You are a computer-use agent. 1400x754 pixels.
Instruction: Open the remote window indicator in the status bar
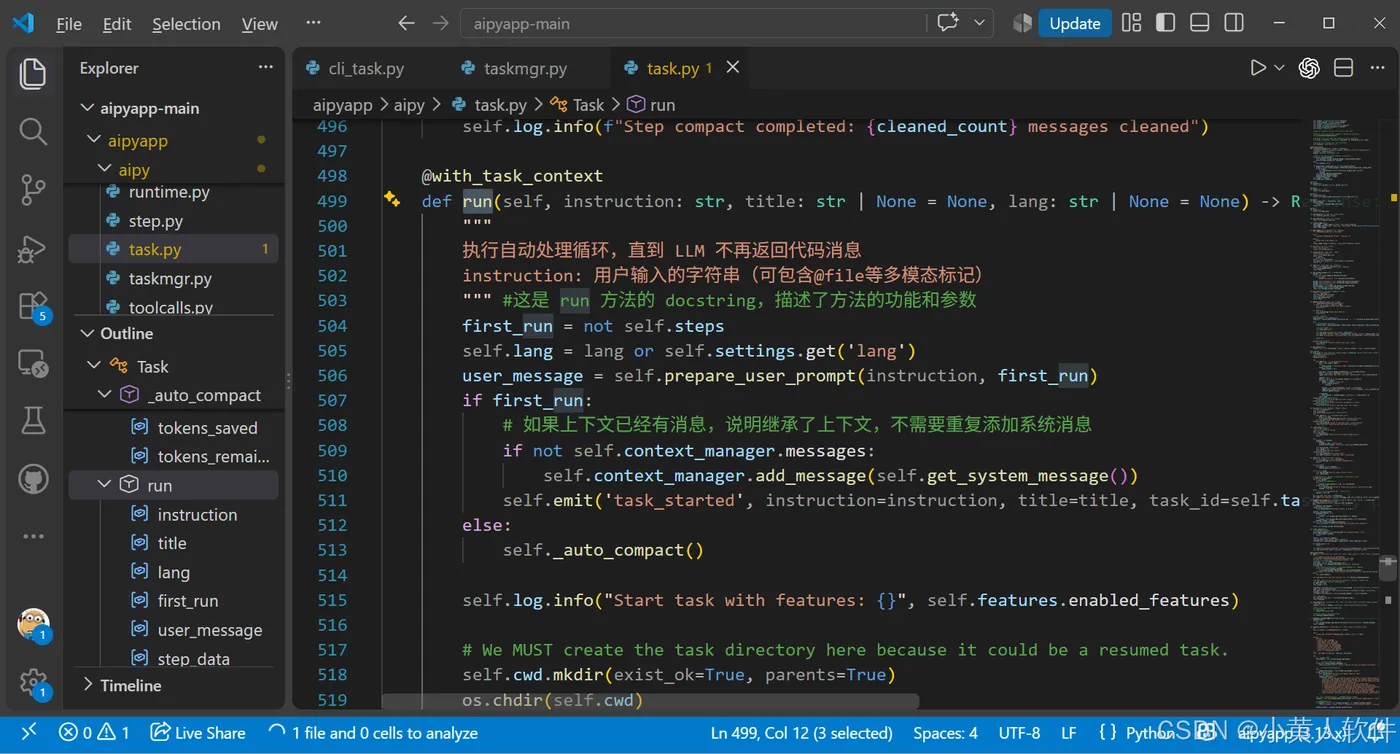[29, 733]
